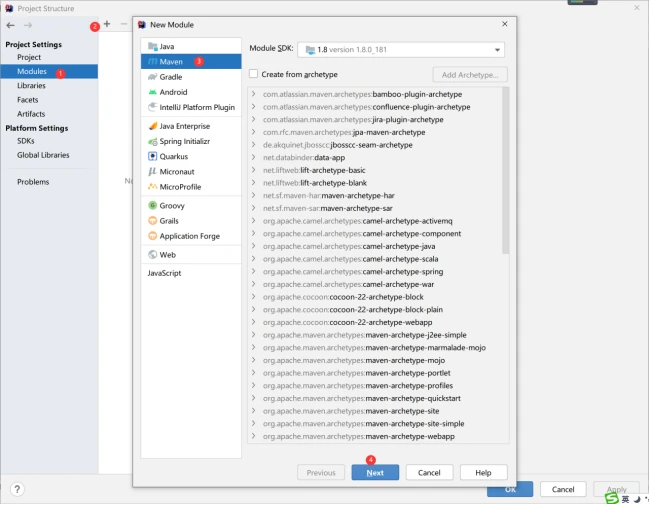Expand confluence-plugin-archetype entry
650x505 pixels.
(x=253, y=107)
